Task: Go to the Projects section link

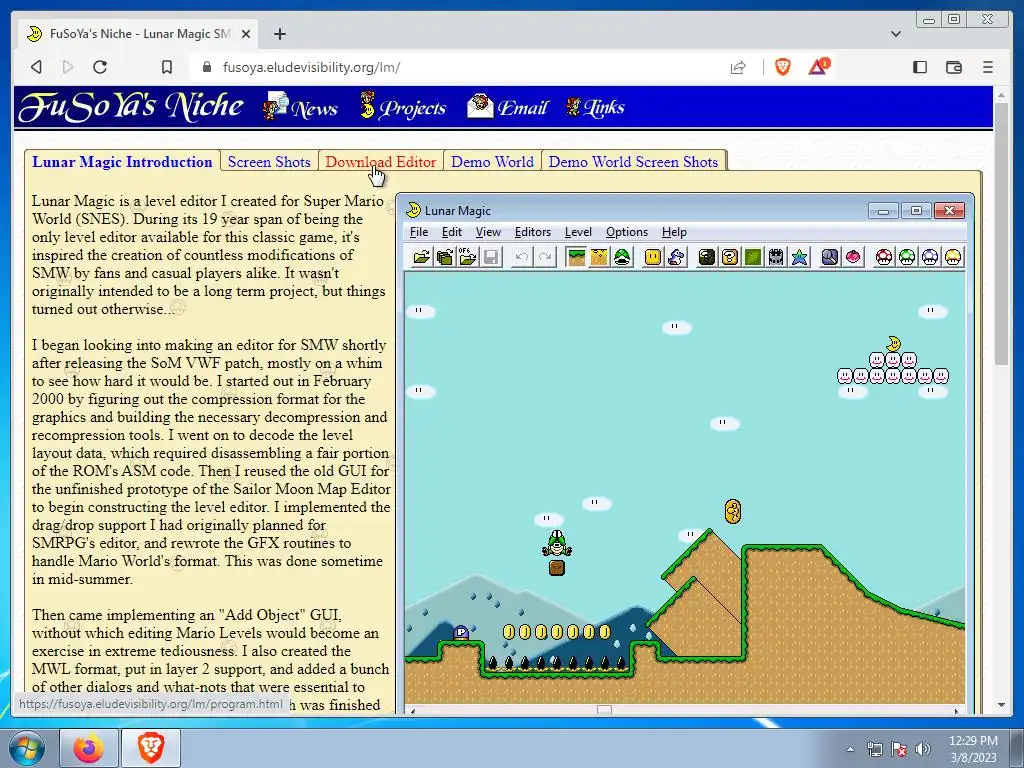Action: click(x=403, y=107)
